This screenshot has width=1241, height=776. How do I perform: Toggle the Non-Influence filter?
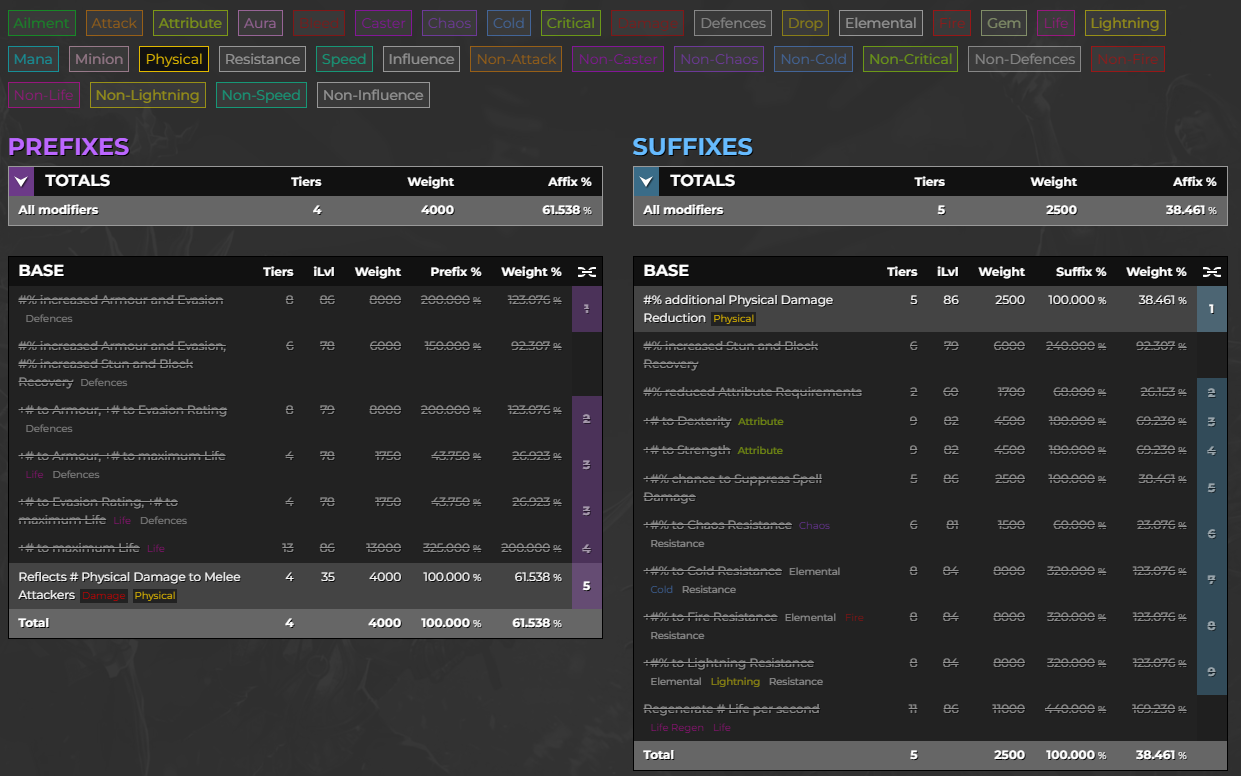pos(373,95)
